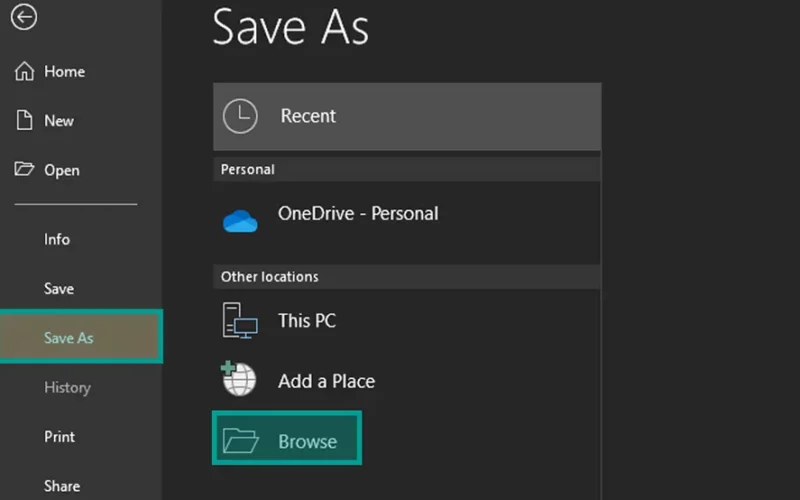Screen dimensions: 800x500
Task: Select This PC as save location
Action: tap(407, 321)
